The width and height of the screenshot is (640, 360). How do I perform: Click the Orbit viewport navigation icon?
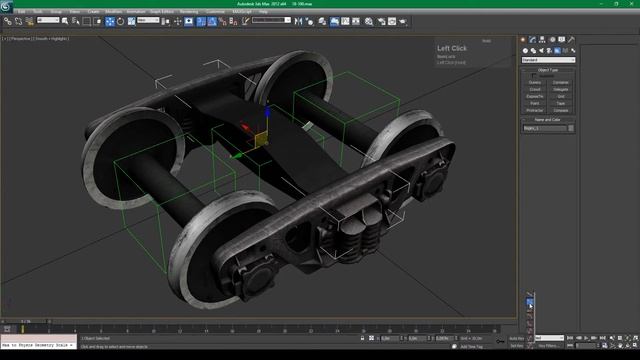(628, 346)
